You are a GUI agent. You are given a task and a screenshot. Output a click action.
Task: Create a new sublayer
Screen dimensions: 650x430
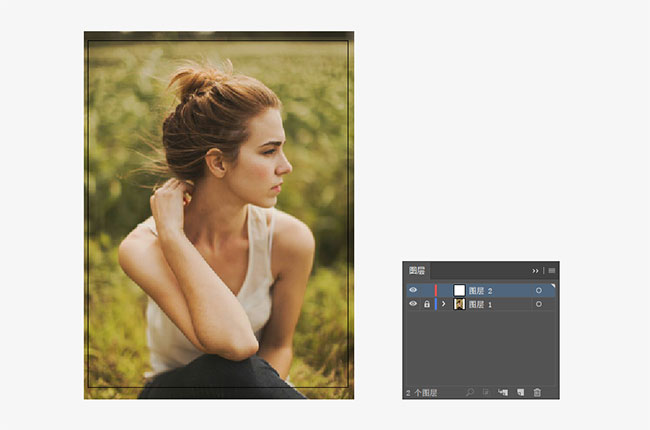click(503, 392)
